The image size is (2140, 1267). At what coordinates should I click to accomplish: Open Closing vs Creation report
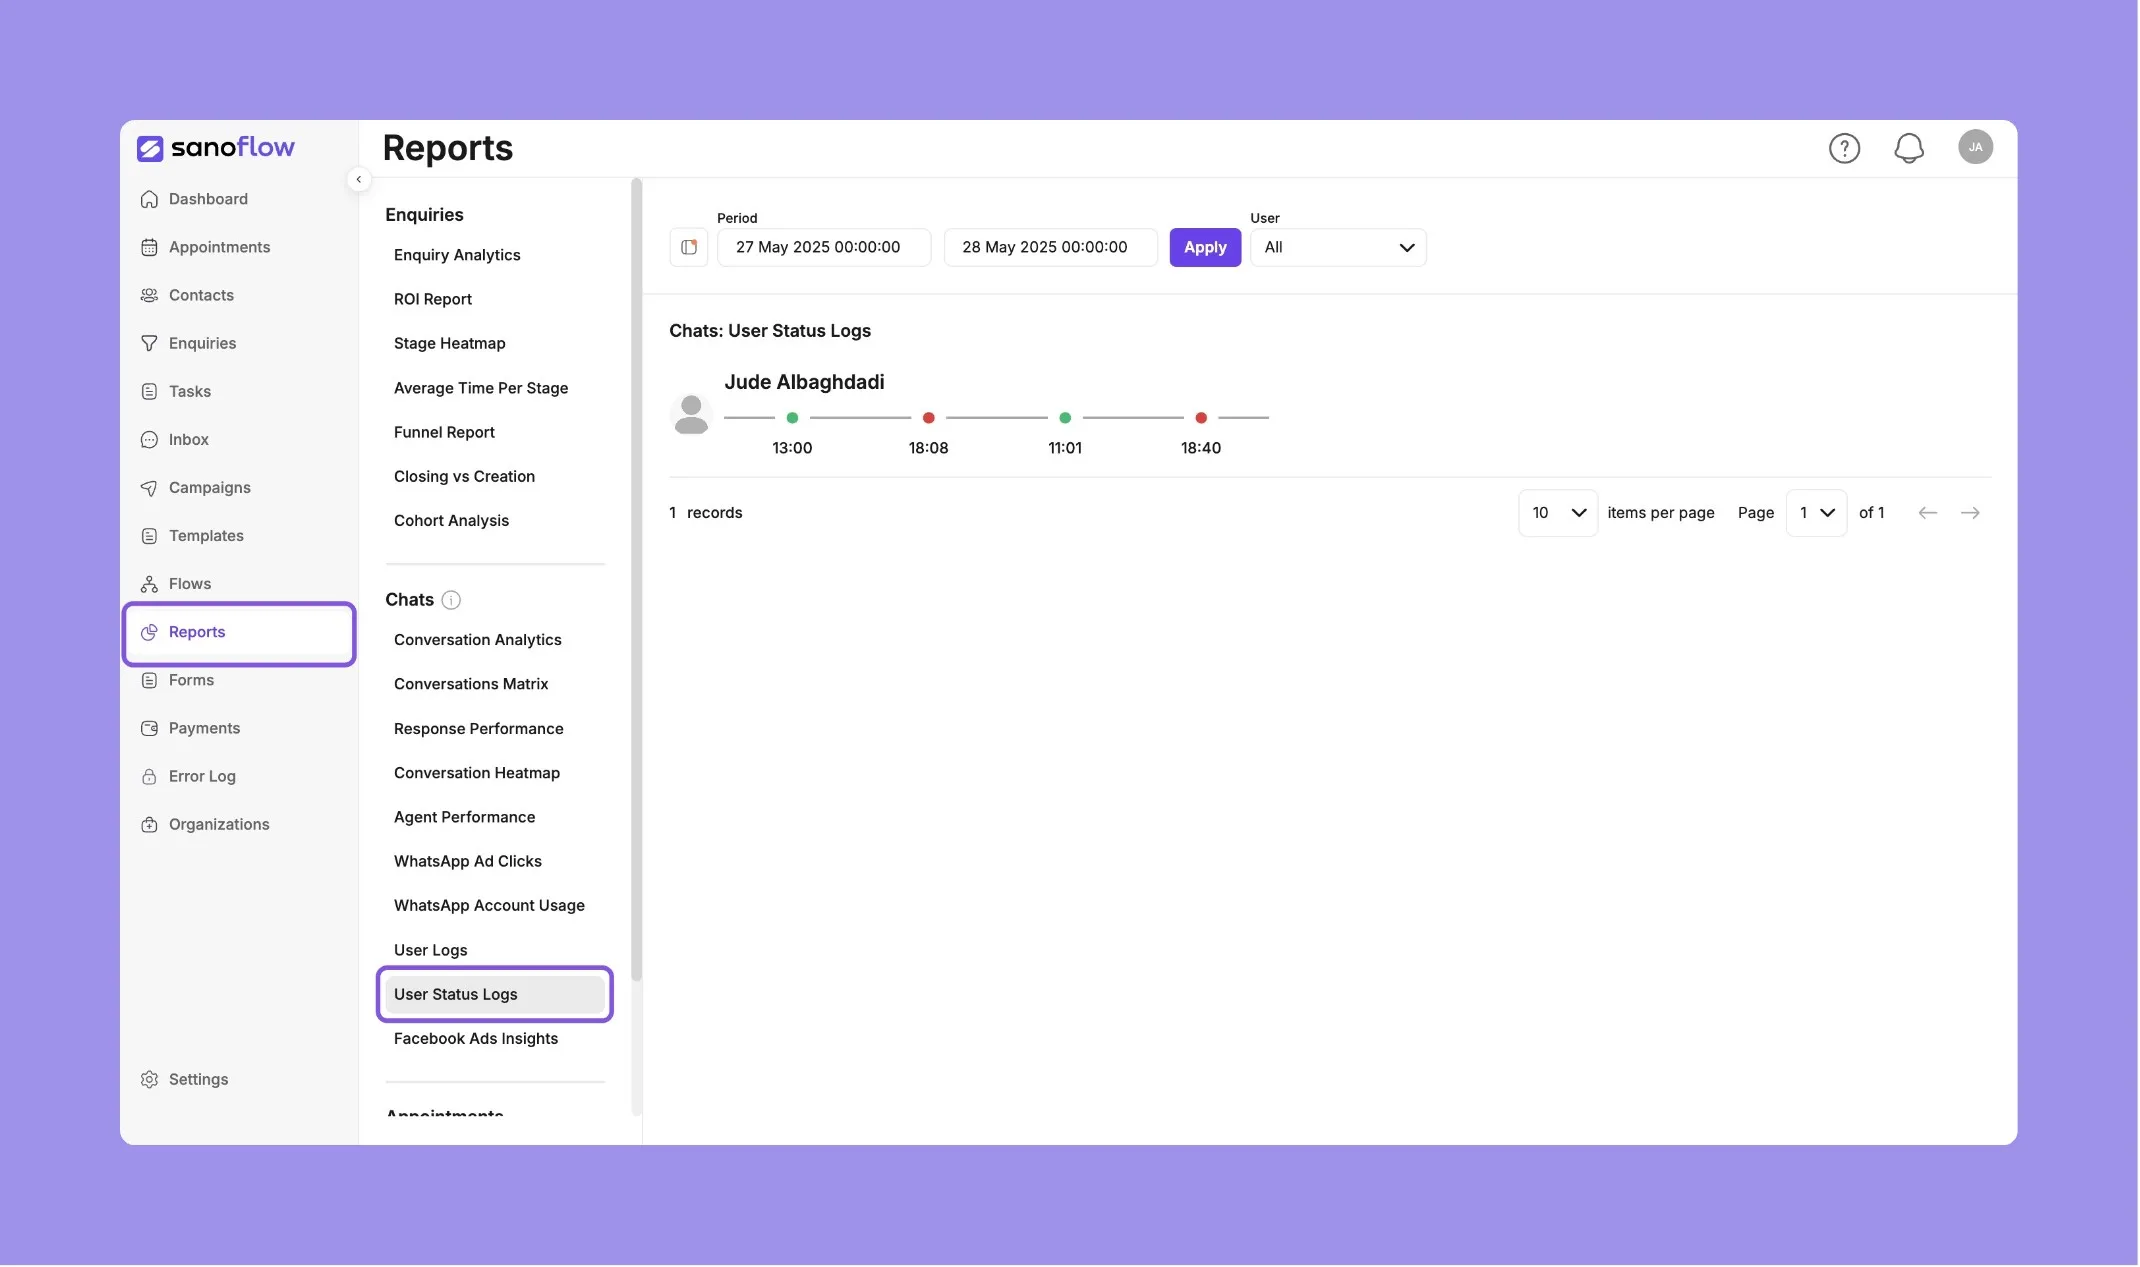(x=464, y=476)
